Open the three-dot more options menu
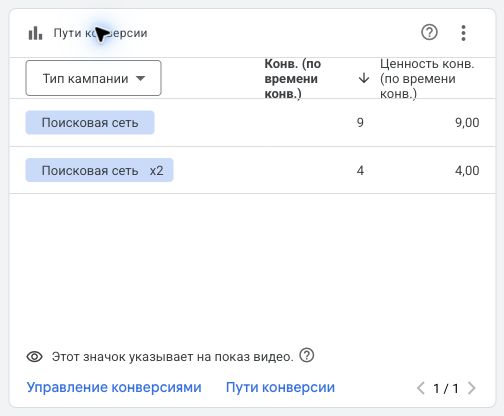Image resolution: width=504 pixels, height=416 pixels. (463, 33)
